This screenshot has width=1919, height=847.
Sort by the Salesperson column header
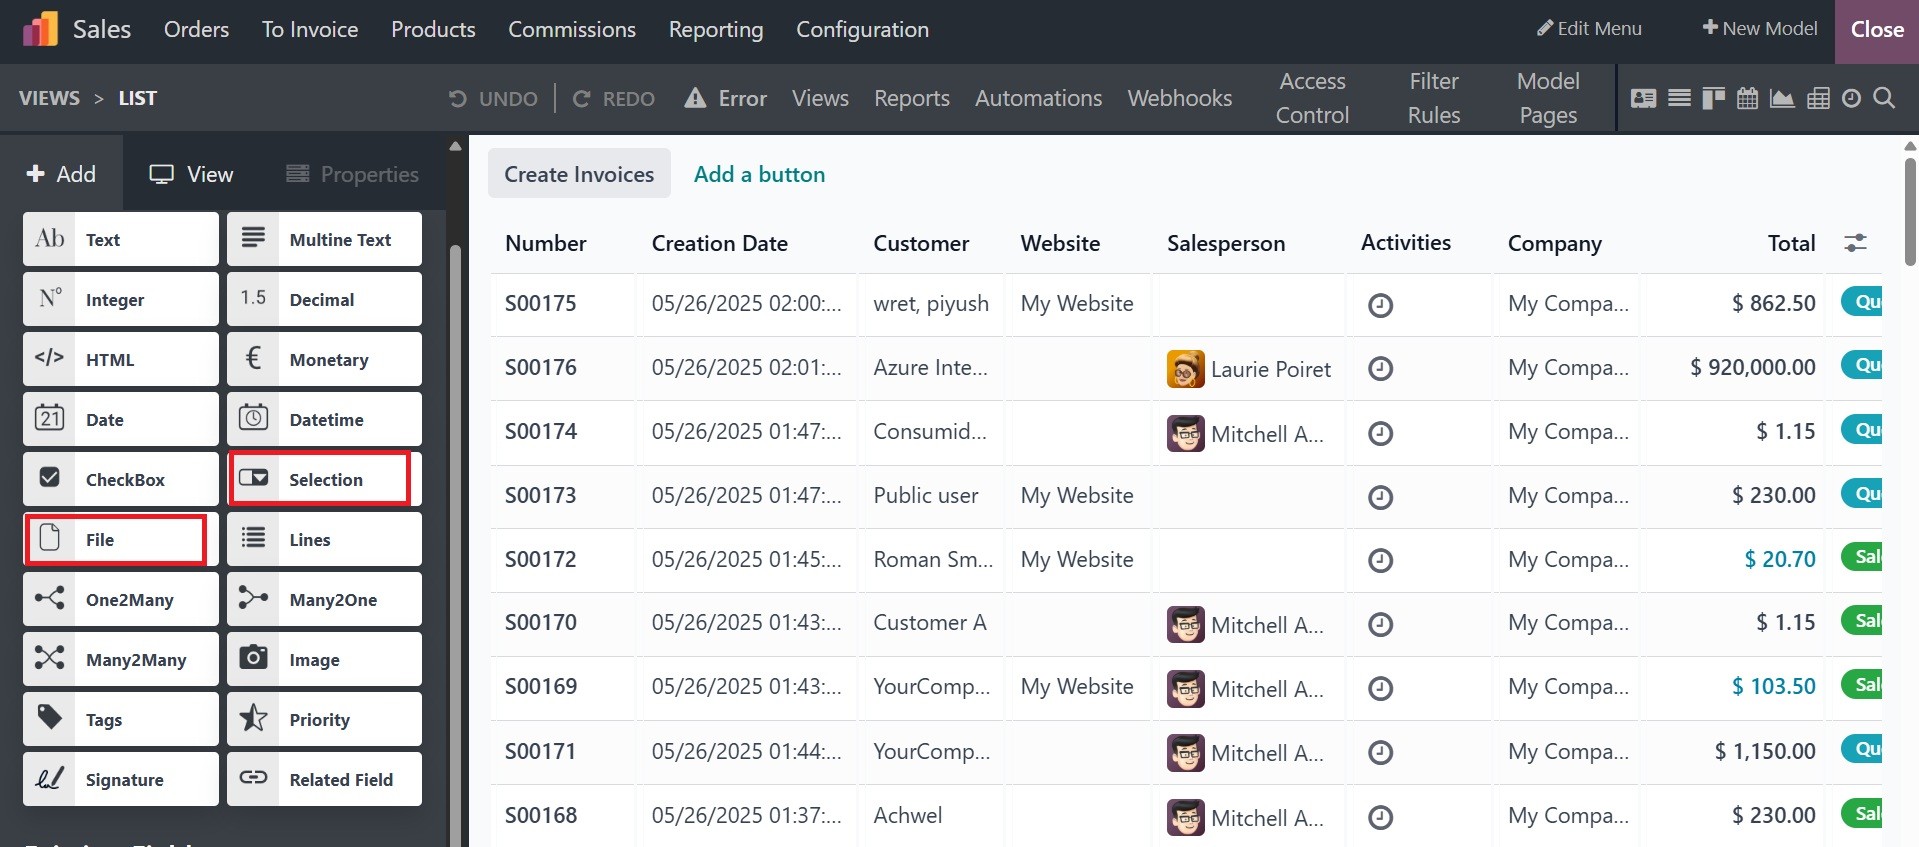coord(1226,243)
